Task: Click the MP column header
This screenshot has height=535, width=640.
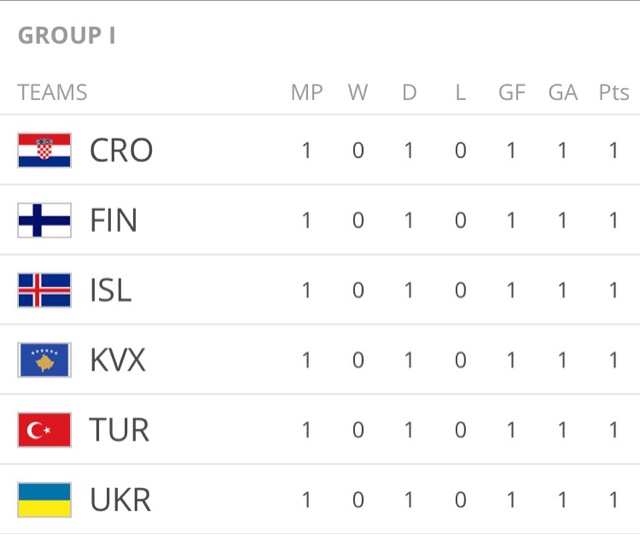Action: click(x=307, y=93)
